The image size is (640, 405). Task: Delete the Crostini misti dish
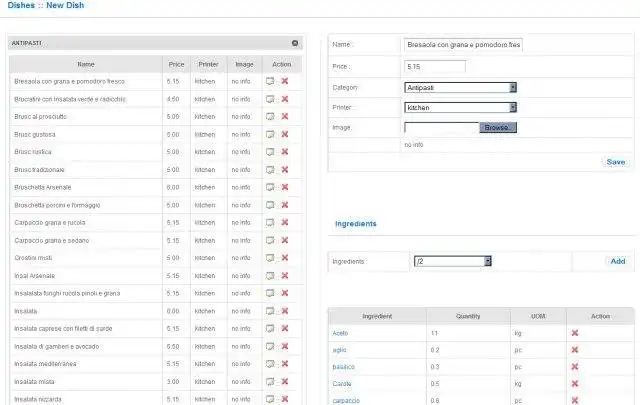click(x=285, y=258)
